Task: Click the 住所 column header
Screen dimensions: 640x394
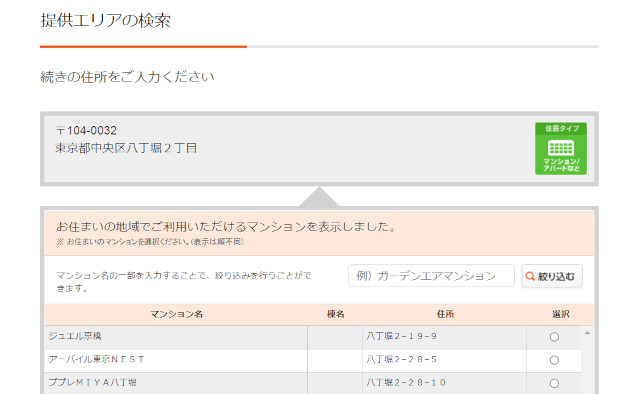Action: (445, 314)
